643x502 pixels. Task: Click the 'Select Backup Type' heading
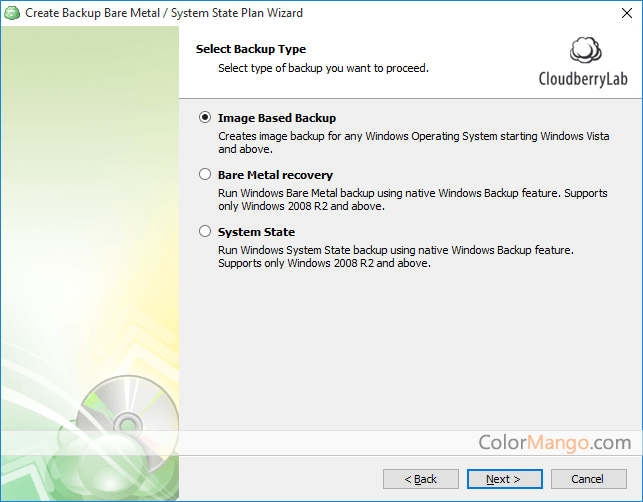coord(251,49)
